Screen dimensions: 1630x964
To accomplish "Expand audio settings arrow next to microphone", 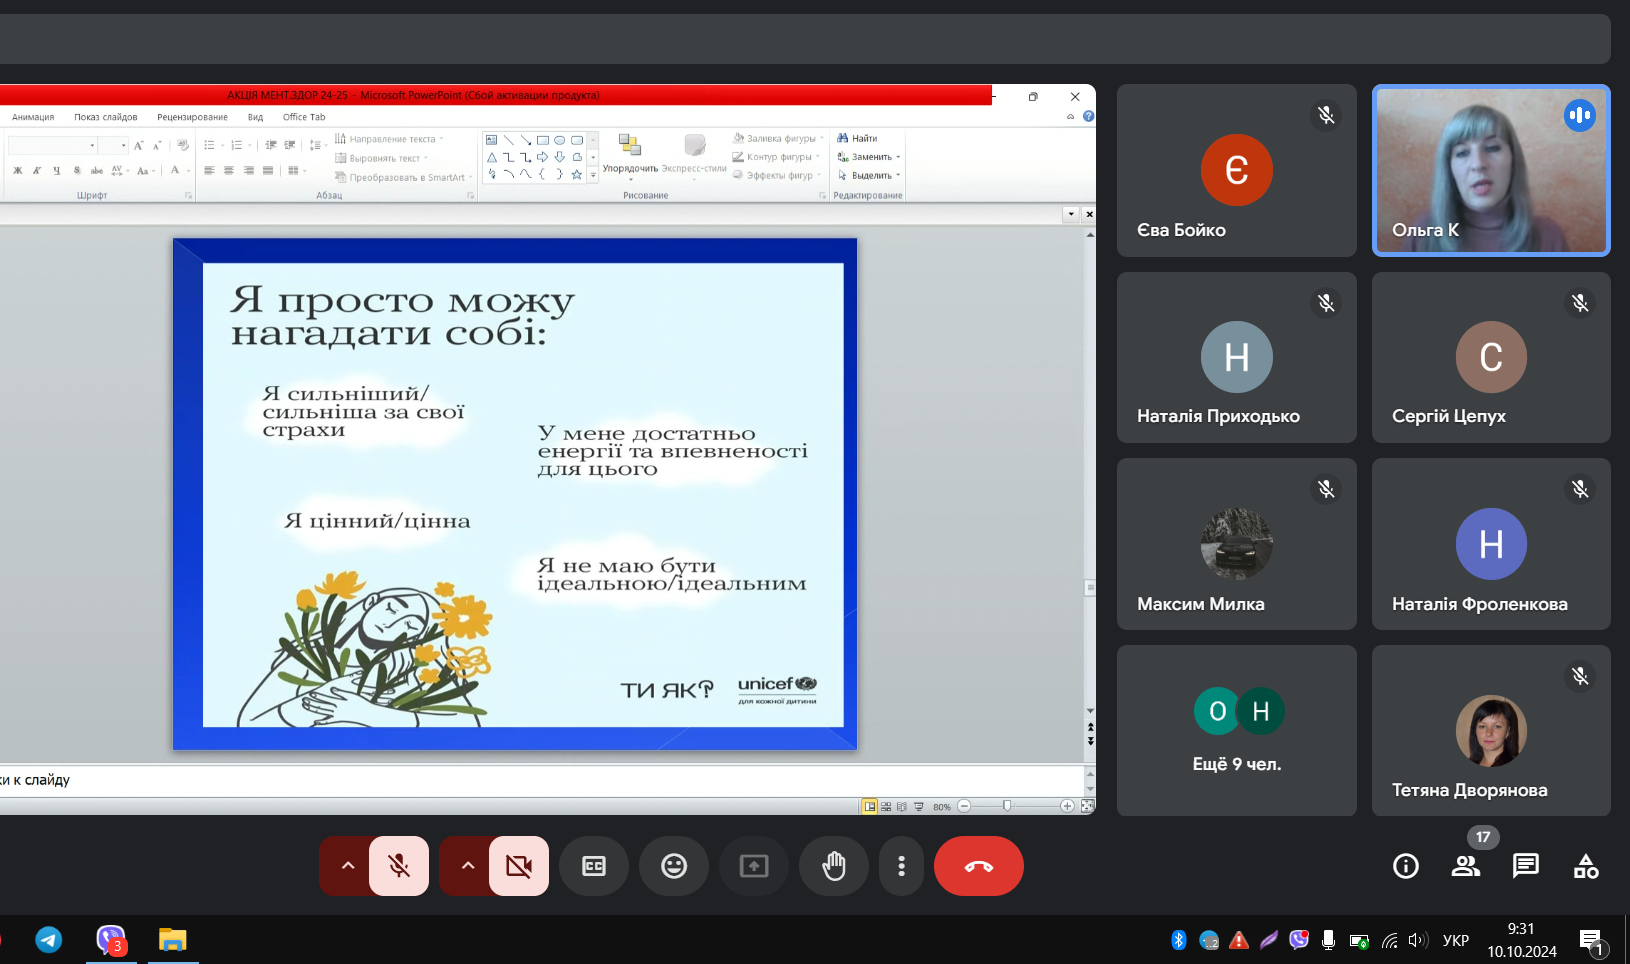I will coord(348,866).
